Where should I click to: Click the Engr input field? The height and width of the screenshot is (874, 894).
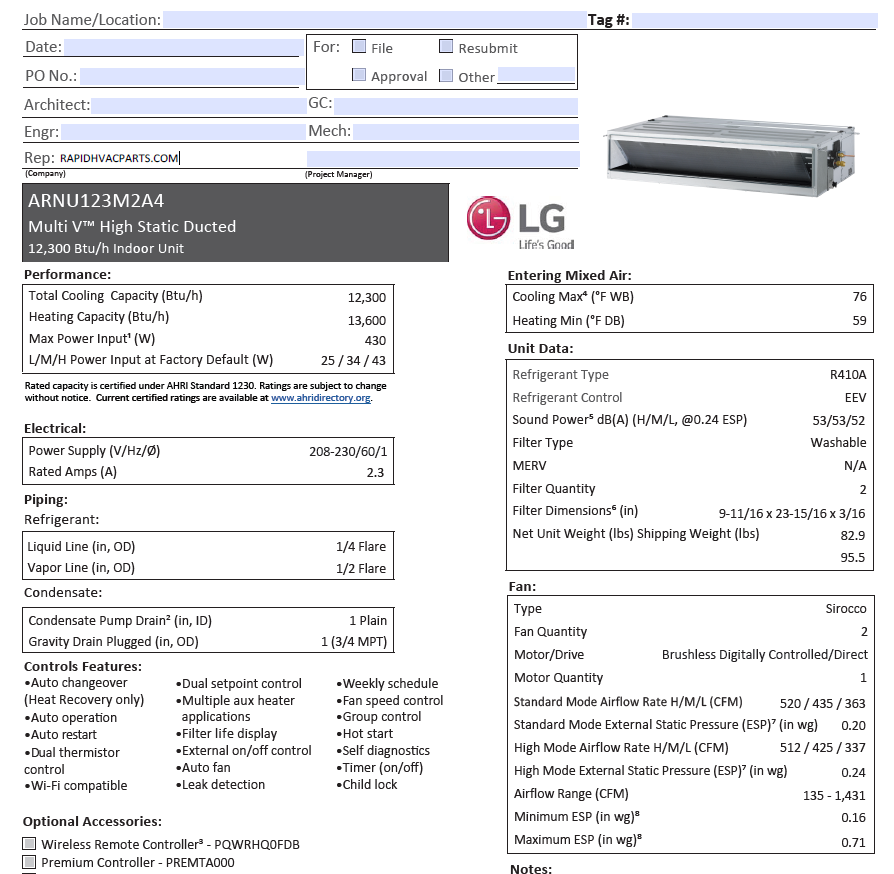183,132
